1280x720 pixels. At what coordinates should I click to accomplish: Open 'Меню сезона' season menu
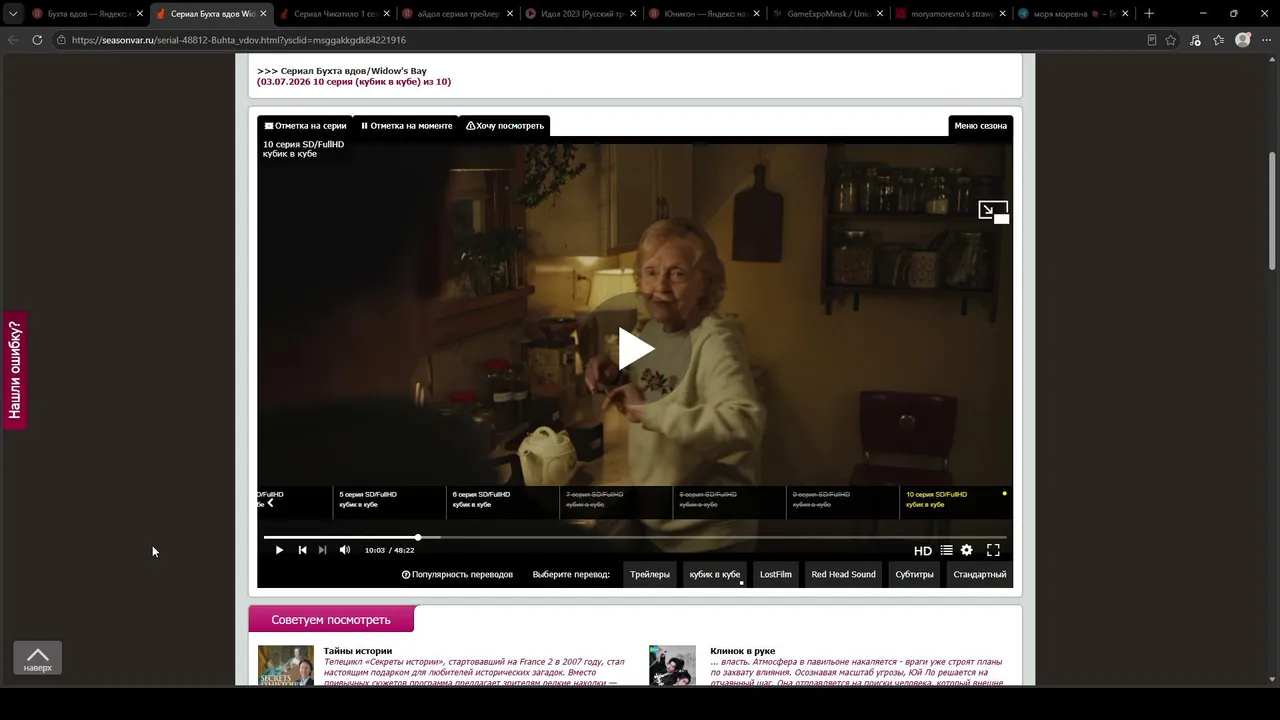980,126
